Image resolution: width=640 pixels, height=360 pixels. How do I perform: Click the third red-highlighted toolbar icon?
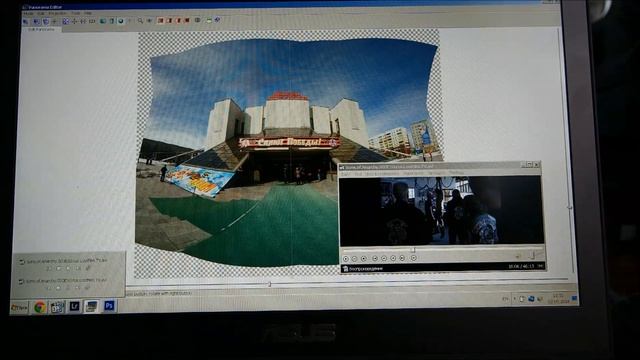click(178, 20)
